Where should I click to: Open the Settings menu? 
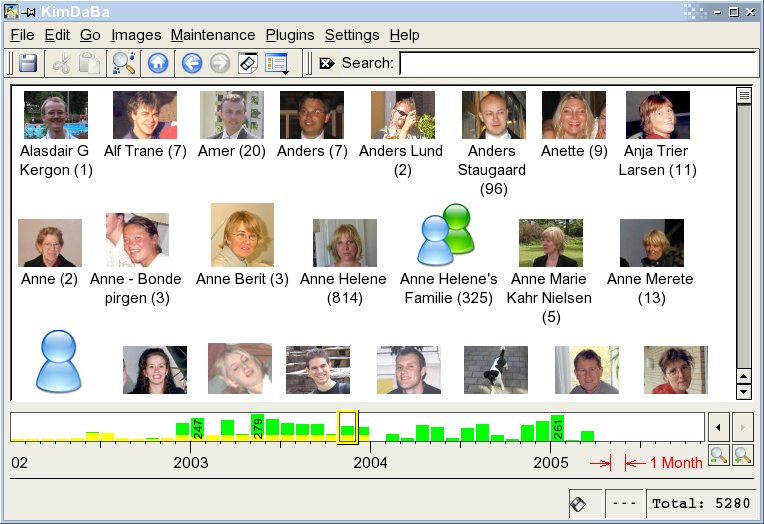(x=352, y=35)
